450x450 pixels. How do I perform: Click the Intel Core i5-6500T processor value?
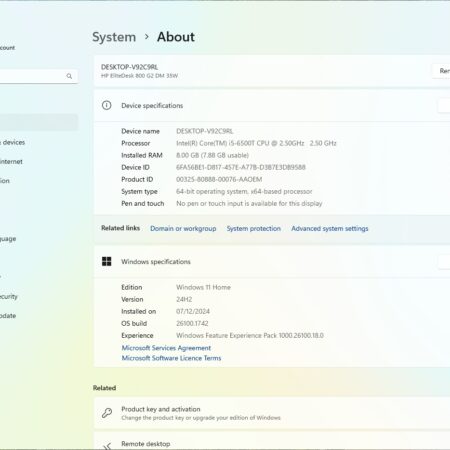point(256,143)
